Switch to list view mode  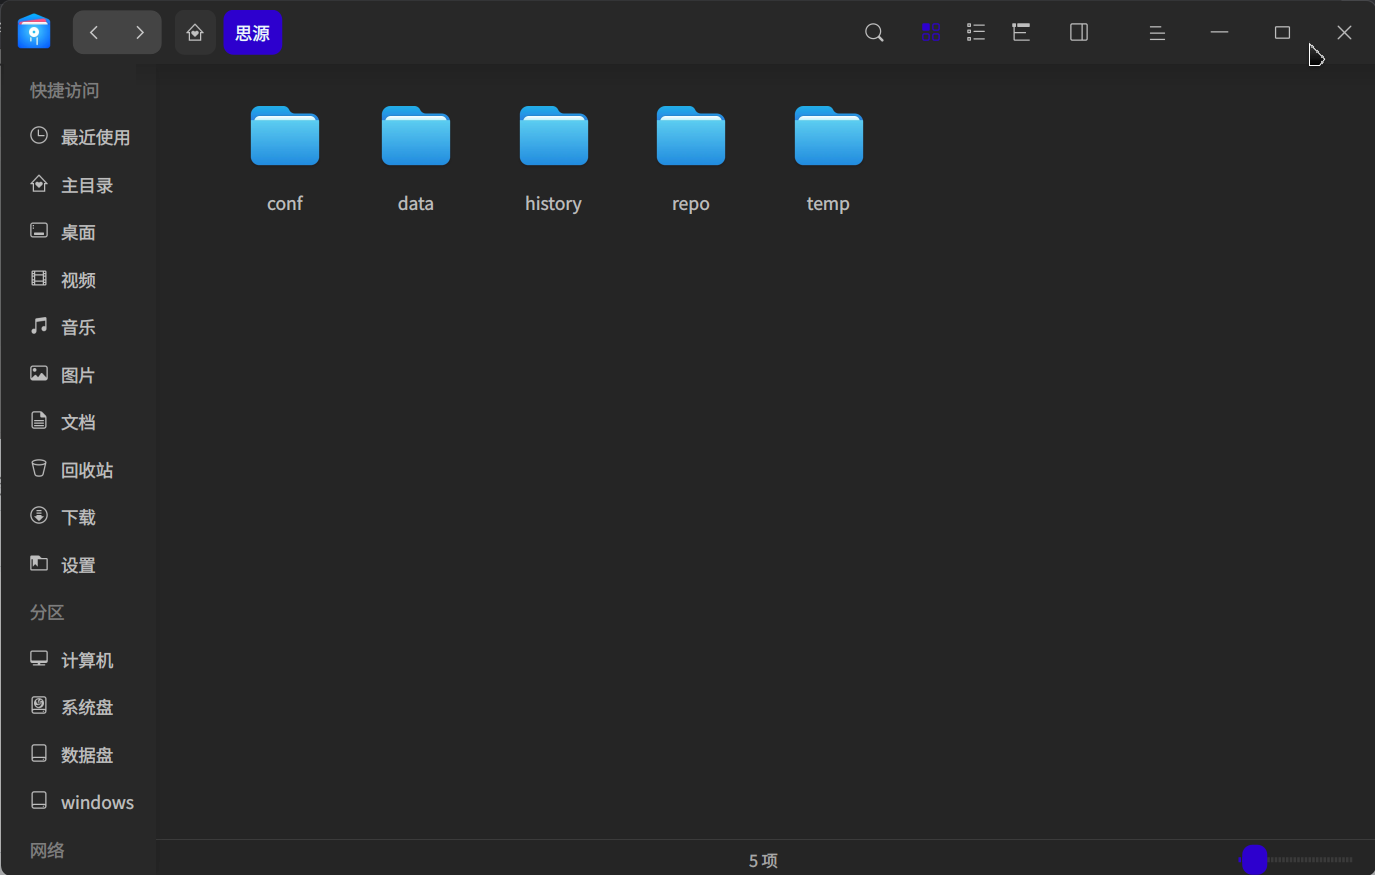point(976,33)
